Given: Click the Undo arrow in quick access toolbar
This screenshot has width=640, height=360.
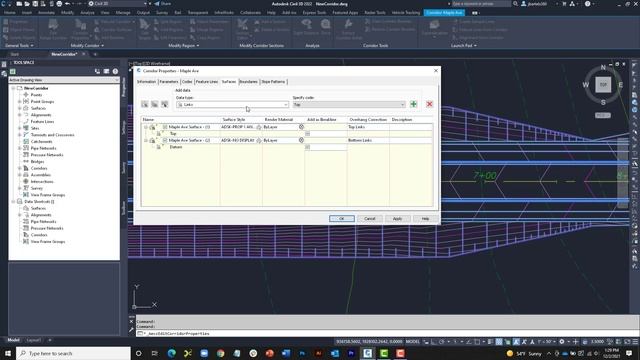Looking at the screenshot, I should (68, 4).
